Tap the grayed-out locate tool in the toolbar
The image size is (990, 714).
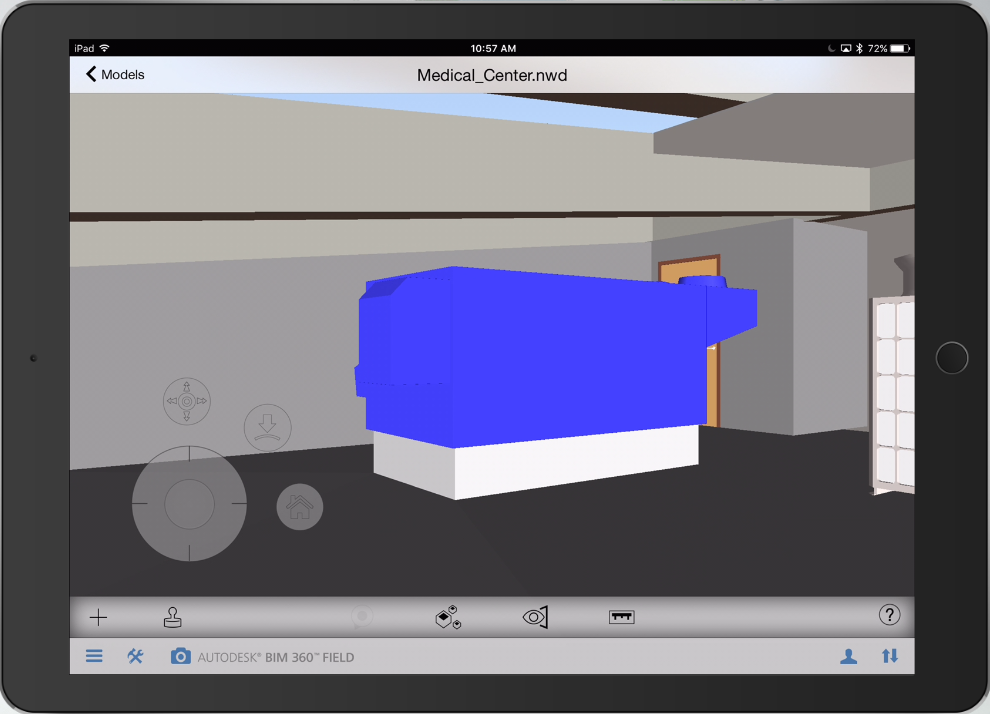[361, 617]
